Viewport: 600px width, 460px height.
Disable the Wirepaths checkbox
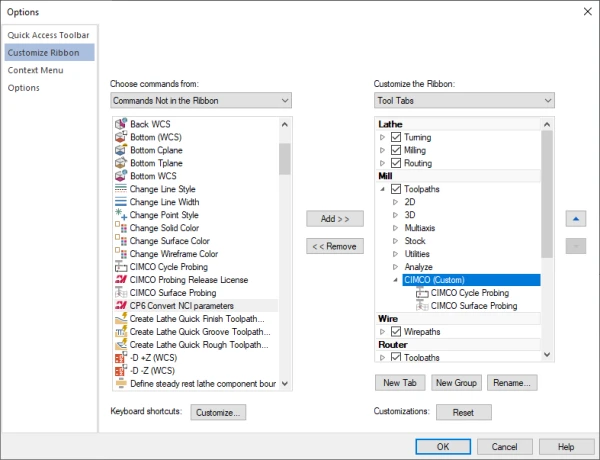point(397,331)
